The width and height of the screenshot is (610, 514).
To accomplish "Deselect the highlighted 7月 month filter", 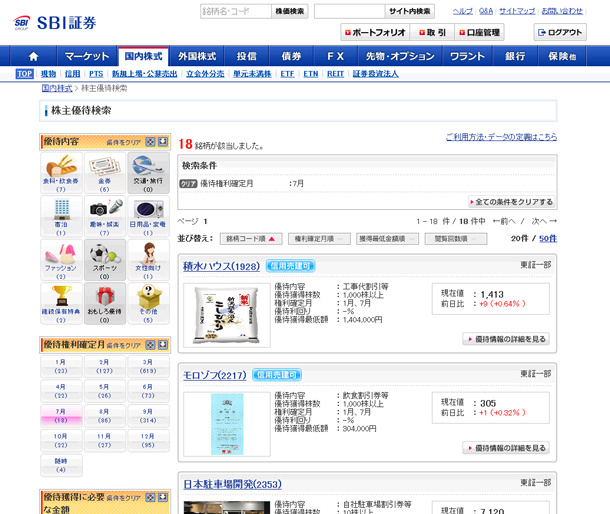I will click(x=61, y=416).
